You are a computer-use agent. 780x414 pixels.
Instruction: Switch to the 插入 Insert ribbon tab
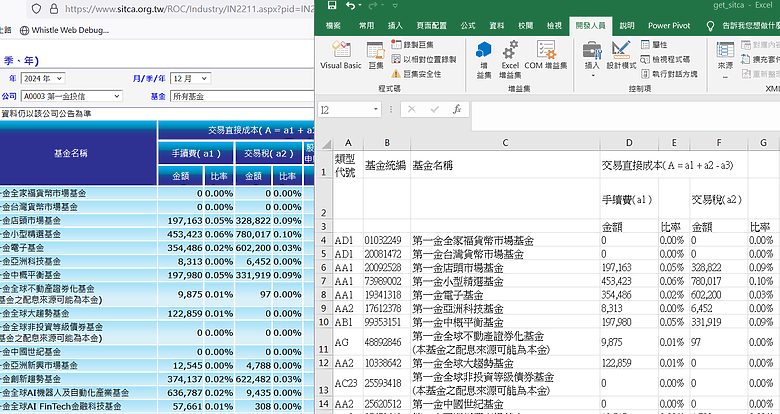coord(395,25)
